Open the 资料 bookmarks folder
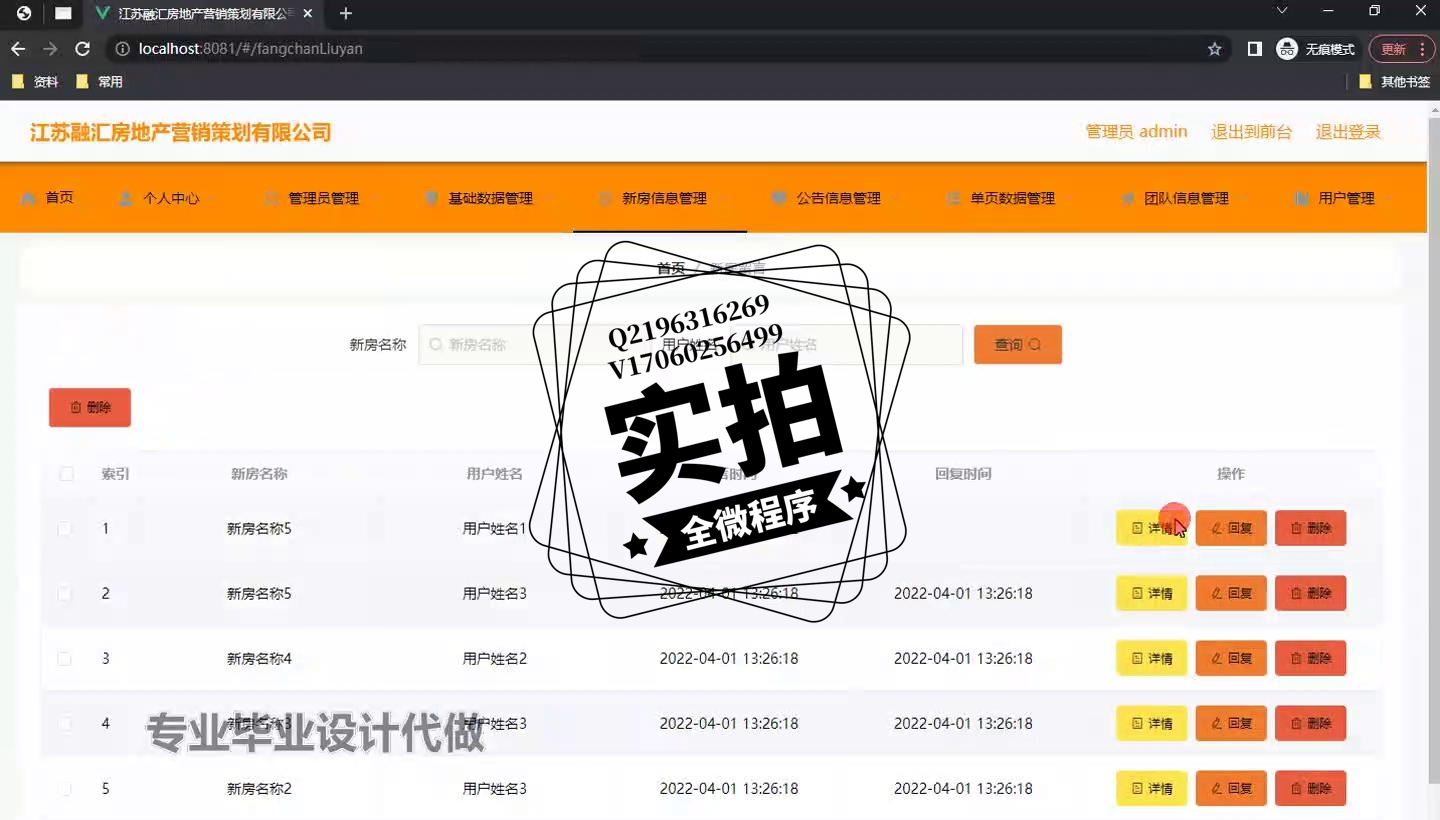1440x820 pixels. click(35, 82)
